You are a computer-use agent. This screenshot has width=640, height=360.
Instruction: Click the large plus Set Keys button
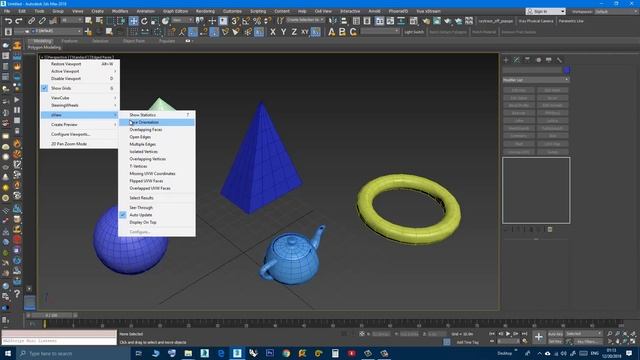[539, 337]
